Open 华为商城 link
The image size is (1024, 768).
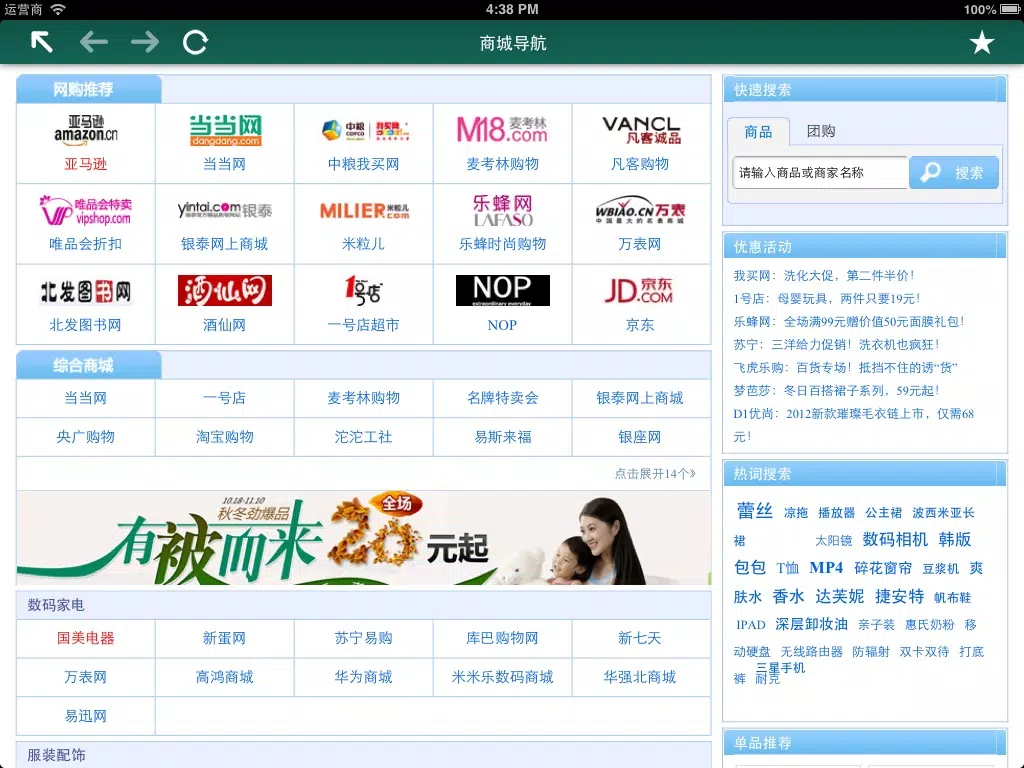(364, 677)
